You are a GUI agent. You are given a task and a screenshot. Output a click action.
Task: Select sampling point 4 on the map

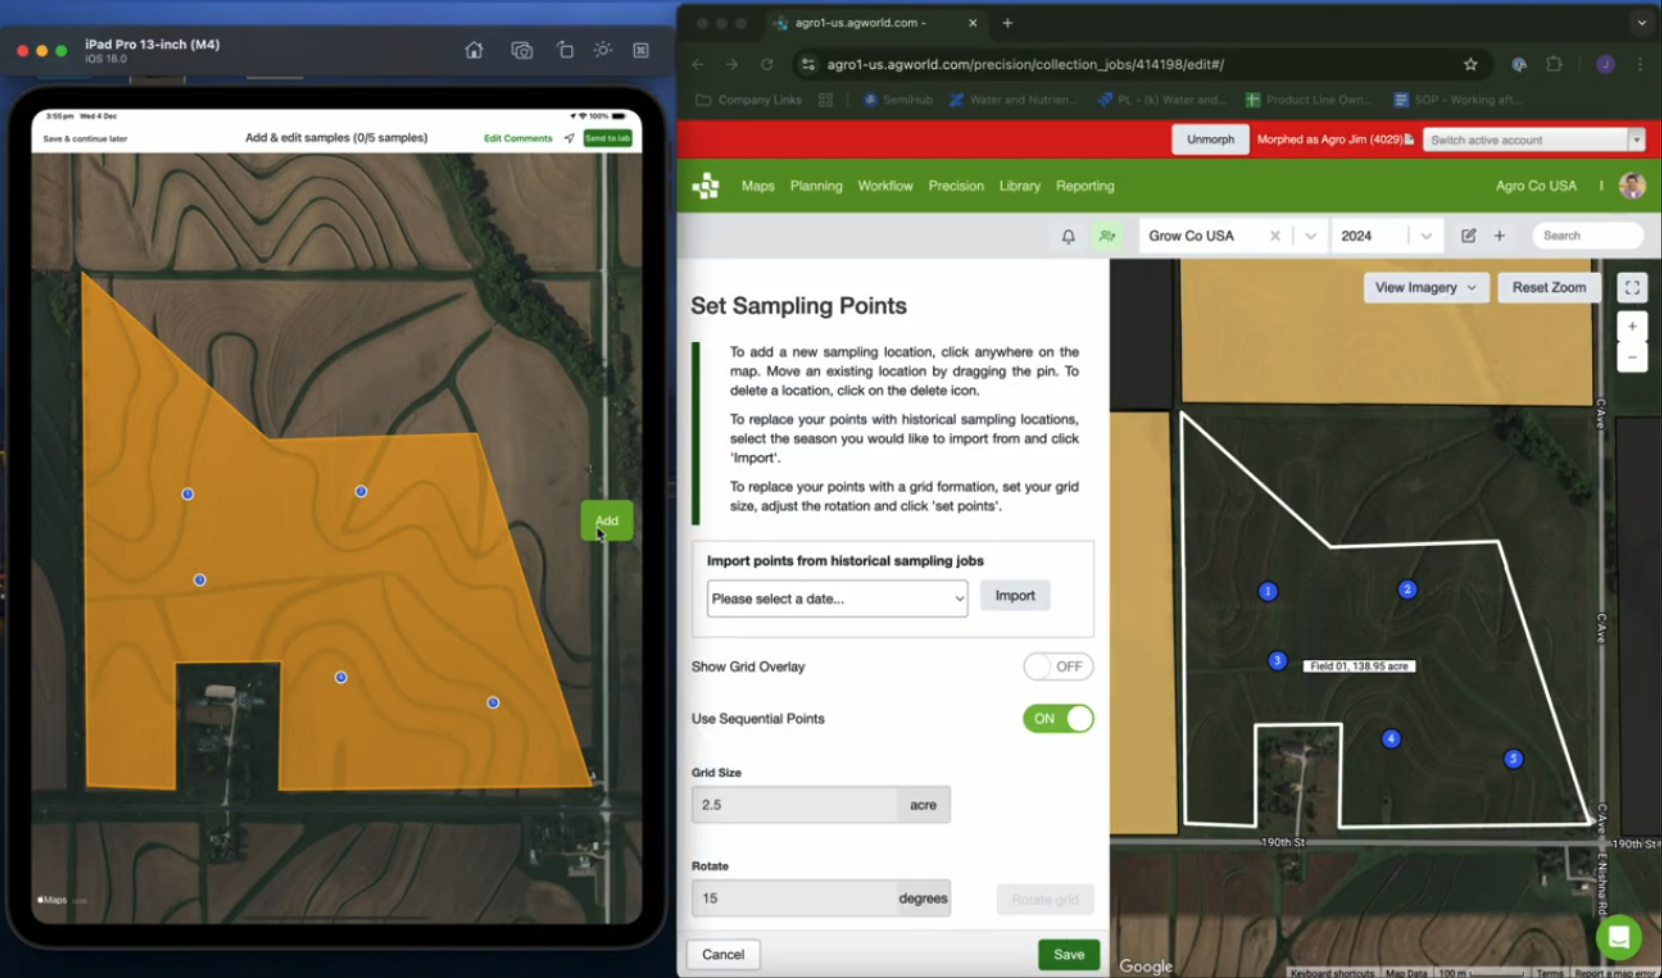click(1391, 739)
